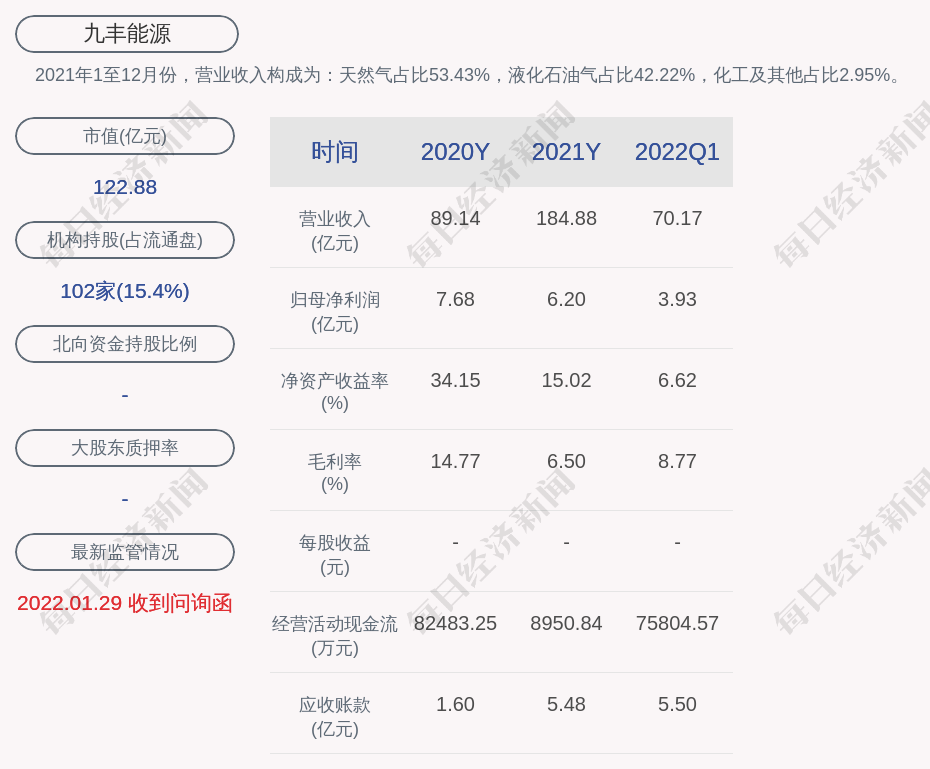
Task: Click the 大股东质押率 pill
Action: 125,448
